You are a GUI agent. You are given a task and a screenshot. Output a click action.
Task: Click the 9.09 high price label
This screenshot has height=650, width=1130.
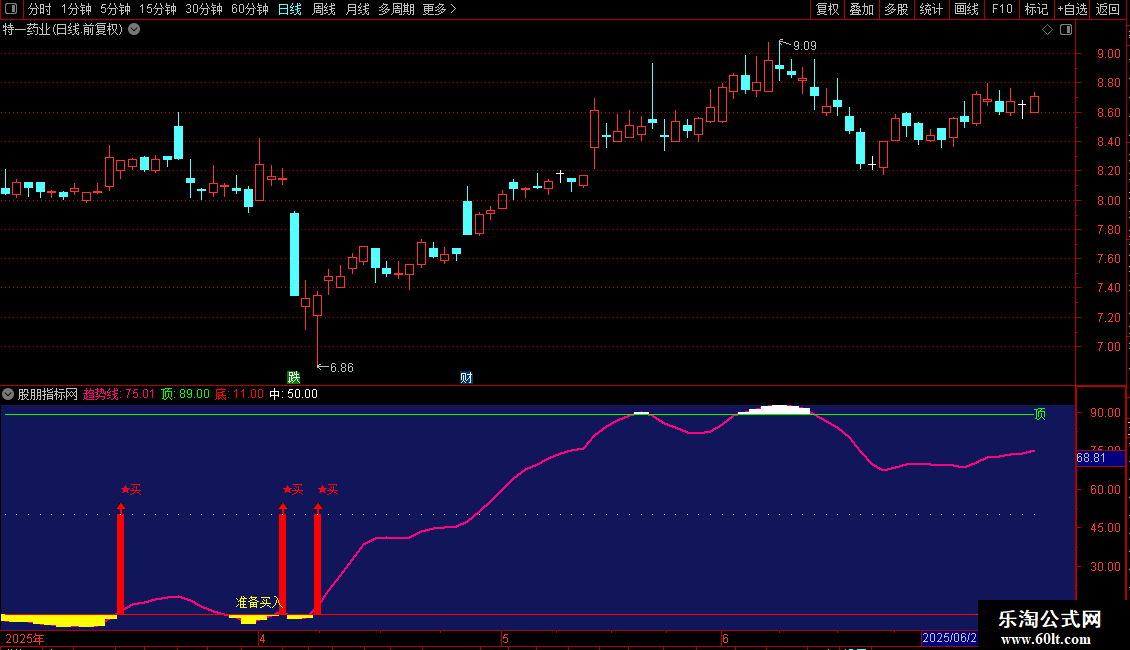(804, 46)
